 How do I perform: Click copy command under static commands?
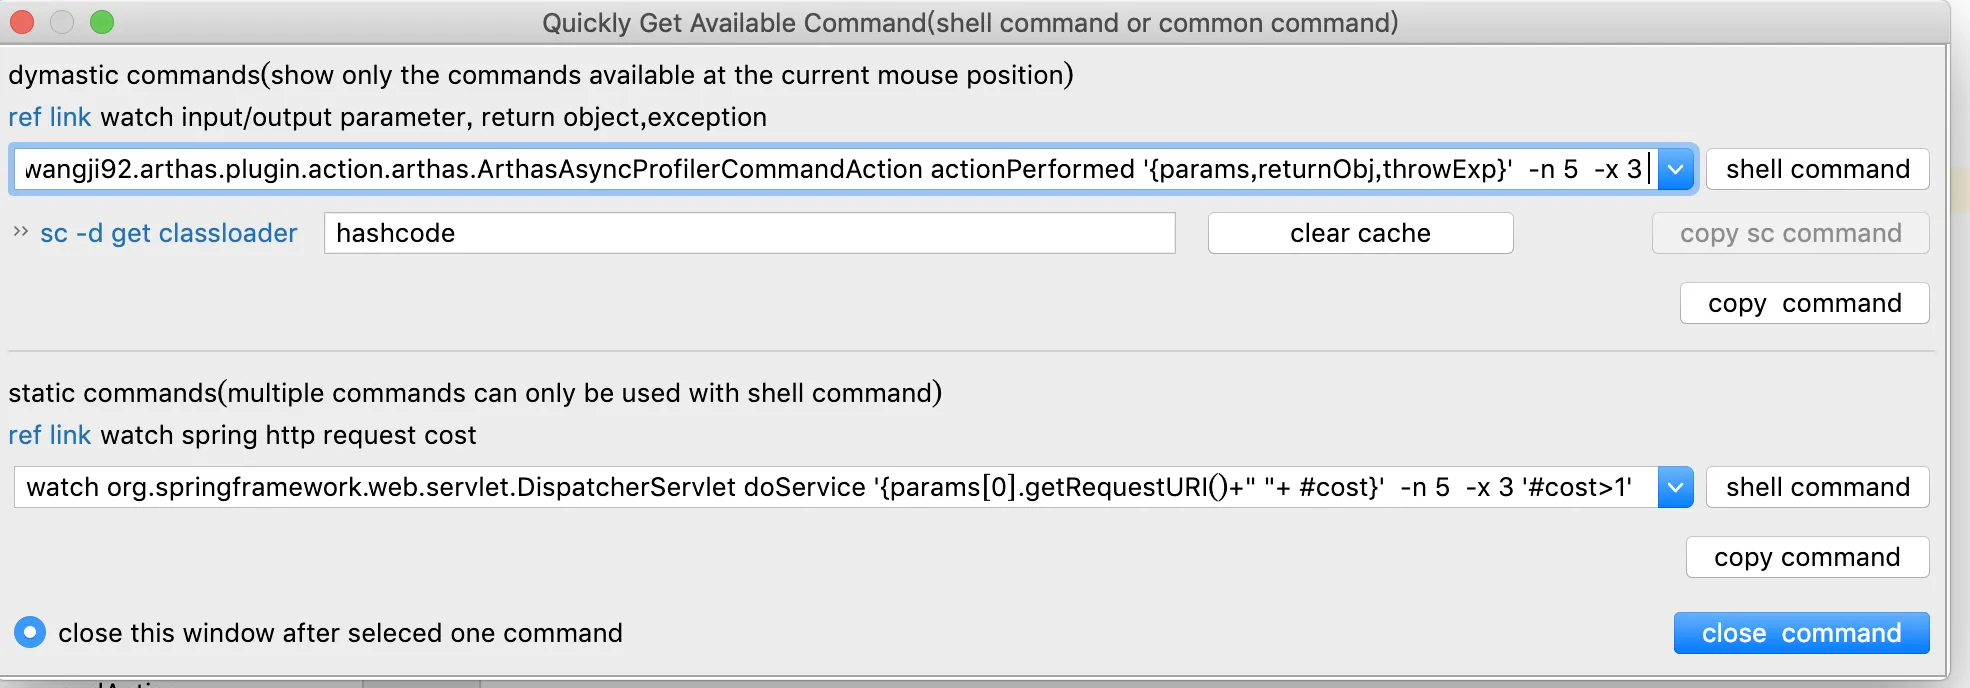point(1808,557)
